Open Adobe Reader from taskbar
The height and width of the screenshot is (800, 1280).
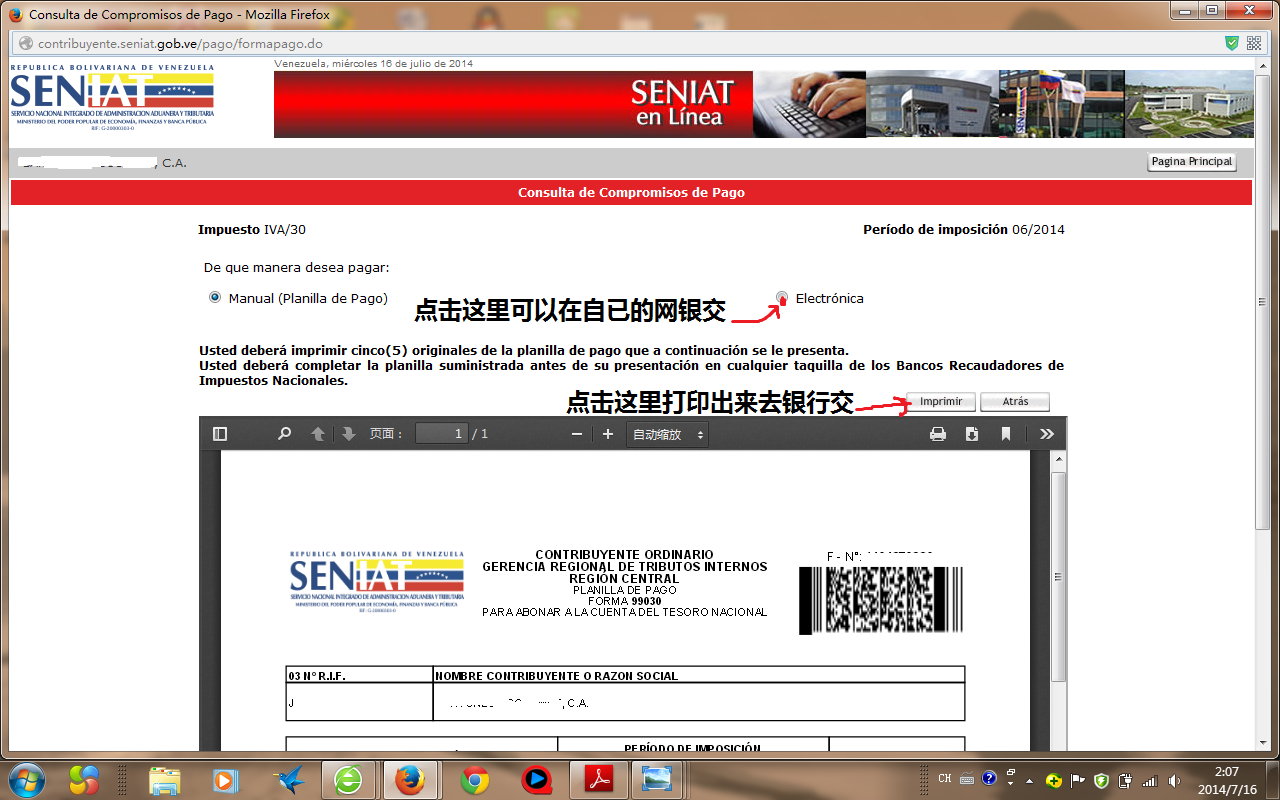598,780
